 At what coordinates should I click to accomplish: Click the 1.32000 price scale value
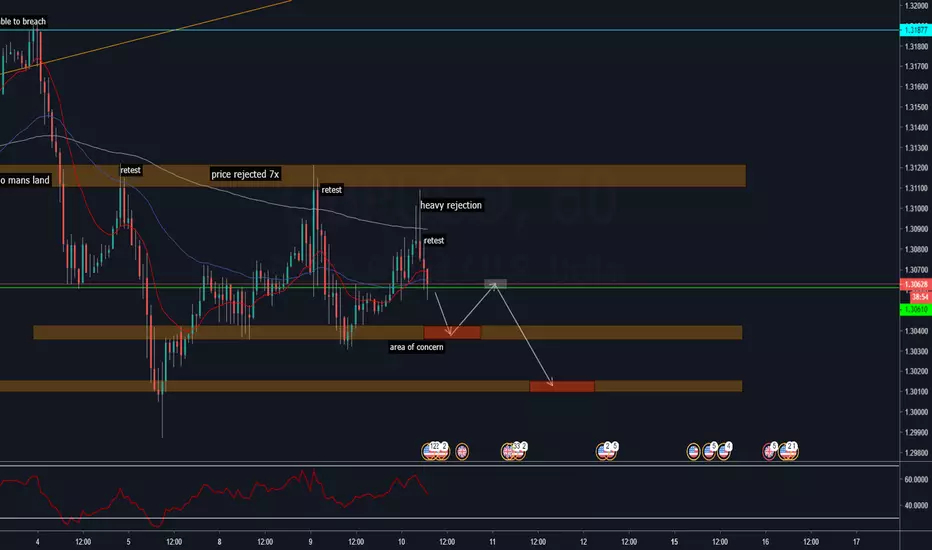(916, 5)
